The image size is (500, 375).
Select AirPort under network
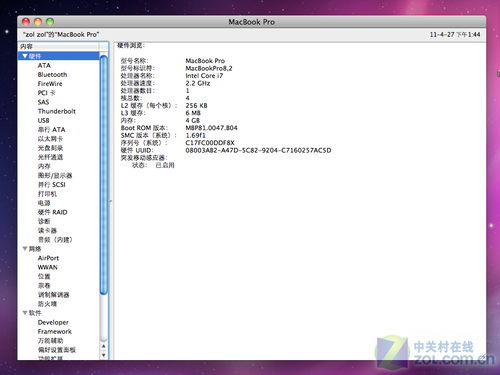(x=48, y=258)
